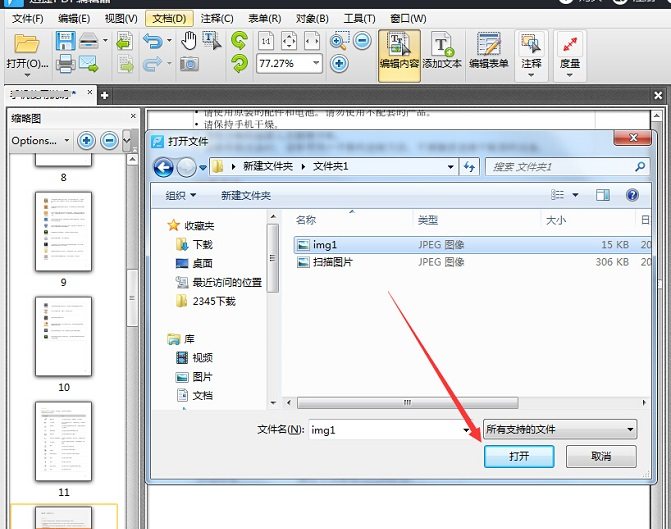Select 最近访问的位置 in navigation pane
Image resolution: width=671 pixels, height=529 pixels.
coord(219,282)
